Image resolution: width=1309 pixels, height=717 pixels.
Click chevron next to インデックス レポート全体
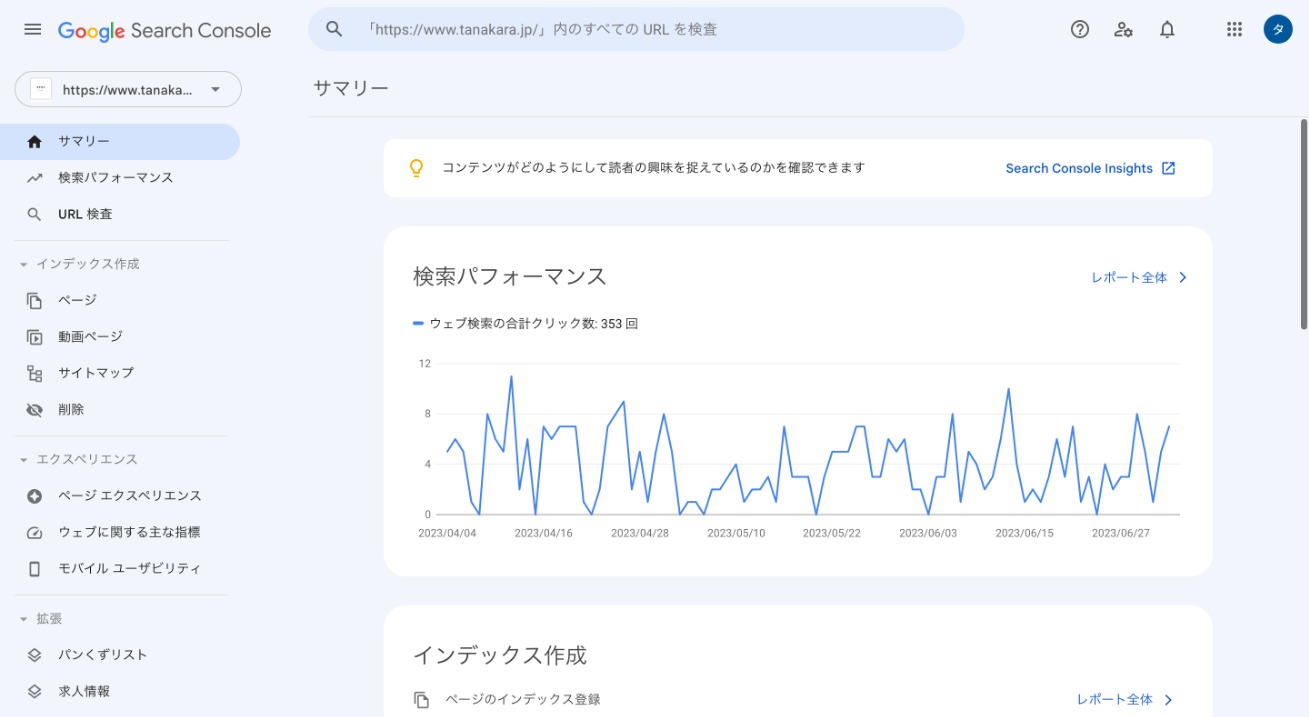point(1169,700)
